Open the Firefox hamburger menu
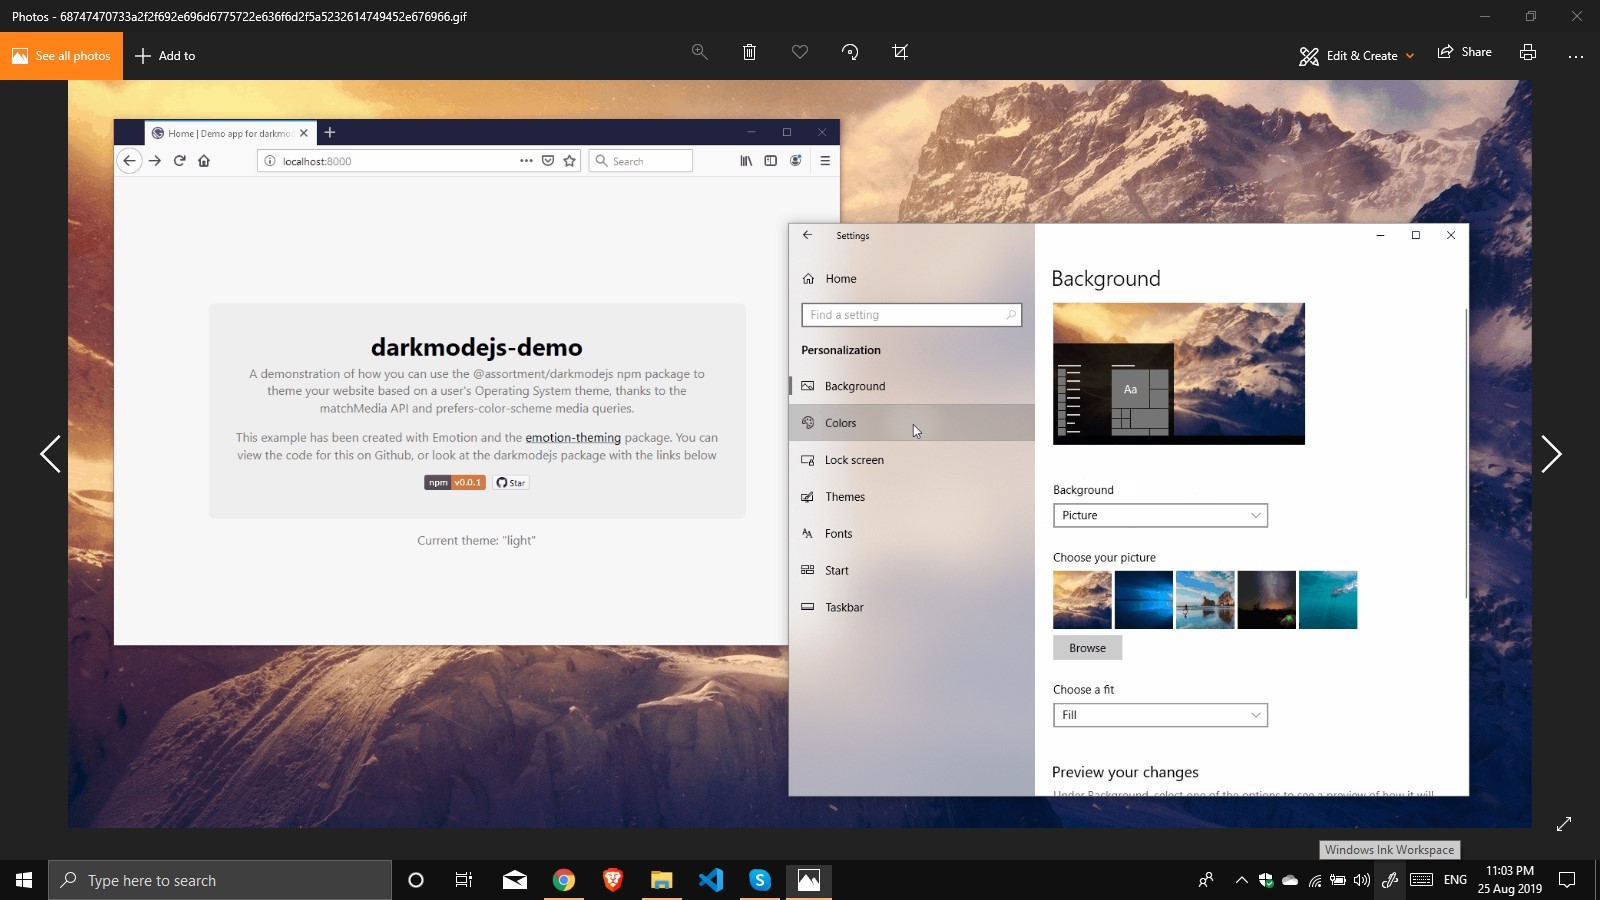 point(825,161)
